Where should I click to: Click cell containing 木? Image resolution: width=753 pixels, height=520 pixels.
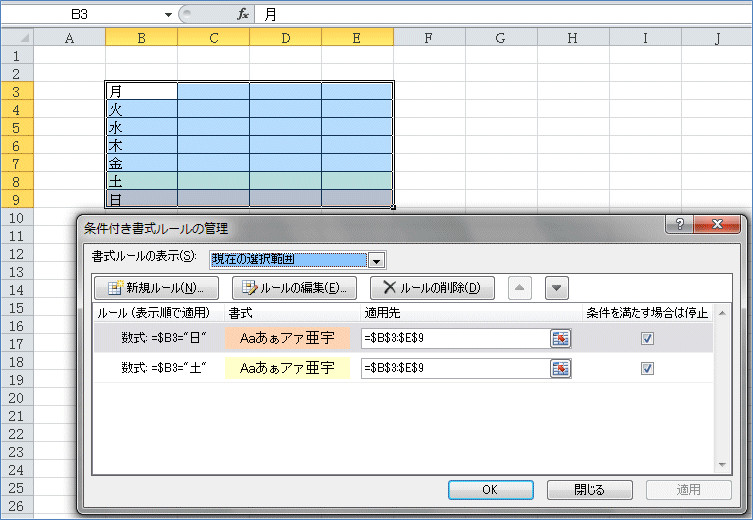tap(141, 145)
